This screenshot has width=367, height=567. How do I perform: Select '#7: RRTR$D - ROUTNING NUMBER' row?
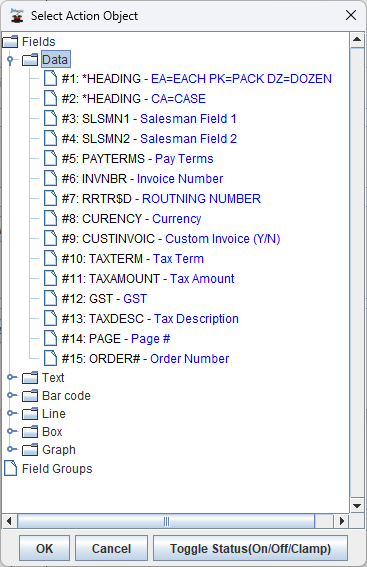point(161,199)
